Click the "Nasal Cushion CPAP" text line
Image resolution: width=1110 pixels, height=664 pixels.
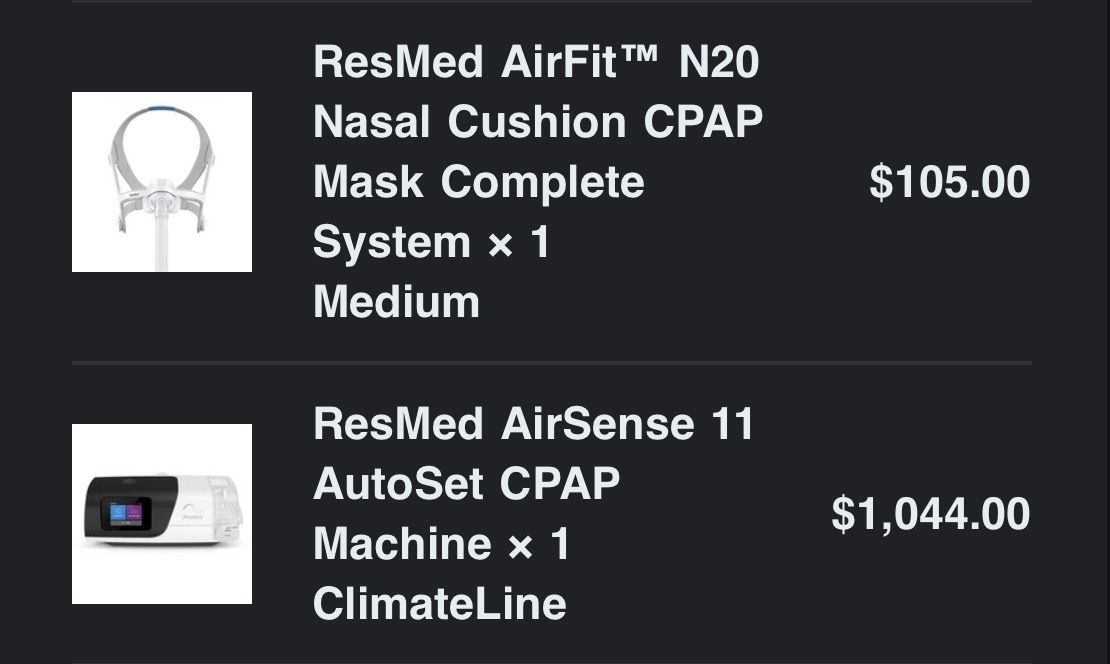[537, 122]
